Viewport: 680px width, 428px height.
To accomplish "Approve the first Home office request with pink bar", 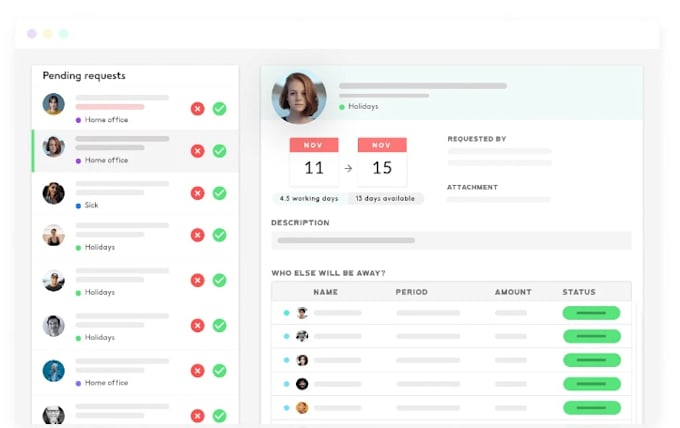I will pos(219,108).
